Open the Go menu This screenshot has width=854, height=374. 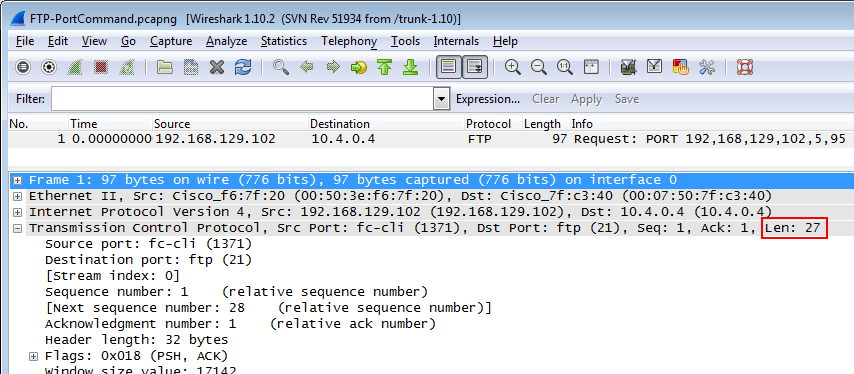(129, 41)
